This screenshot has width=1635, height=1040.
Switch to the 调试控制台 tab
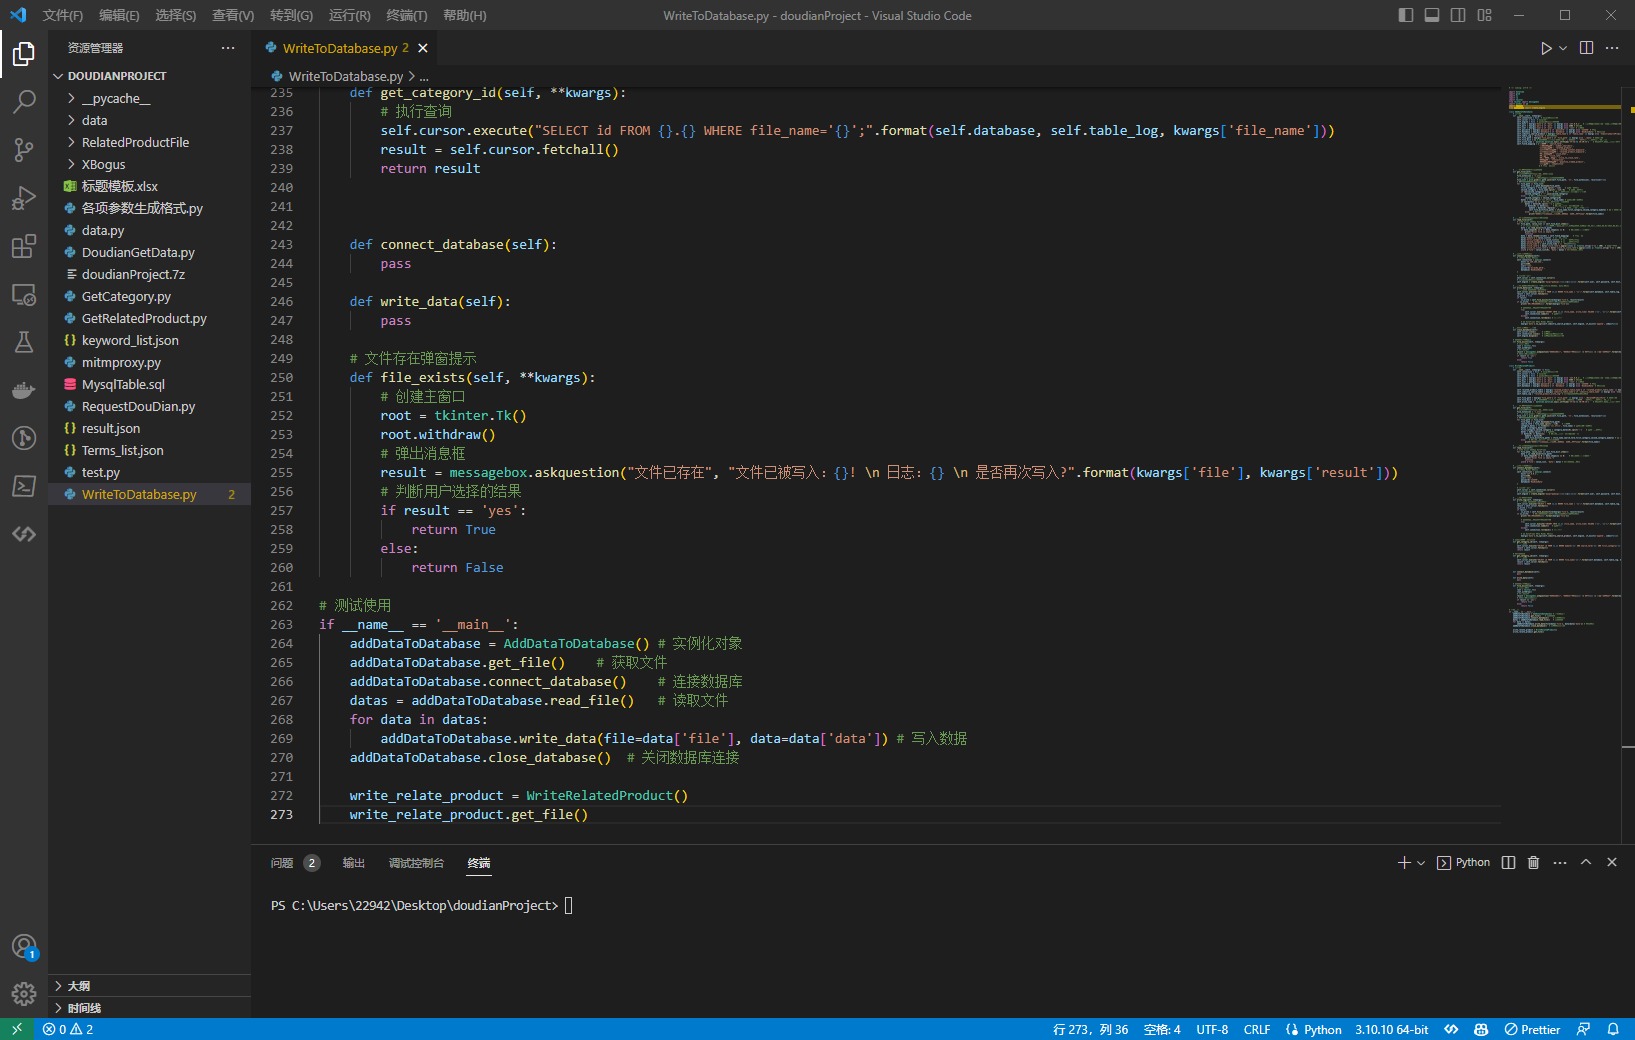coord(416,863)
